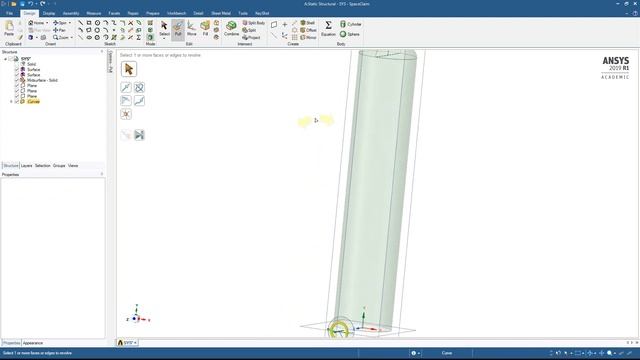This screenshot has width=640, height=360.
Task: Switch to the Appearance tab
Action: 33,343
